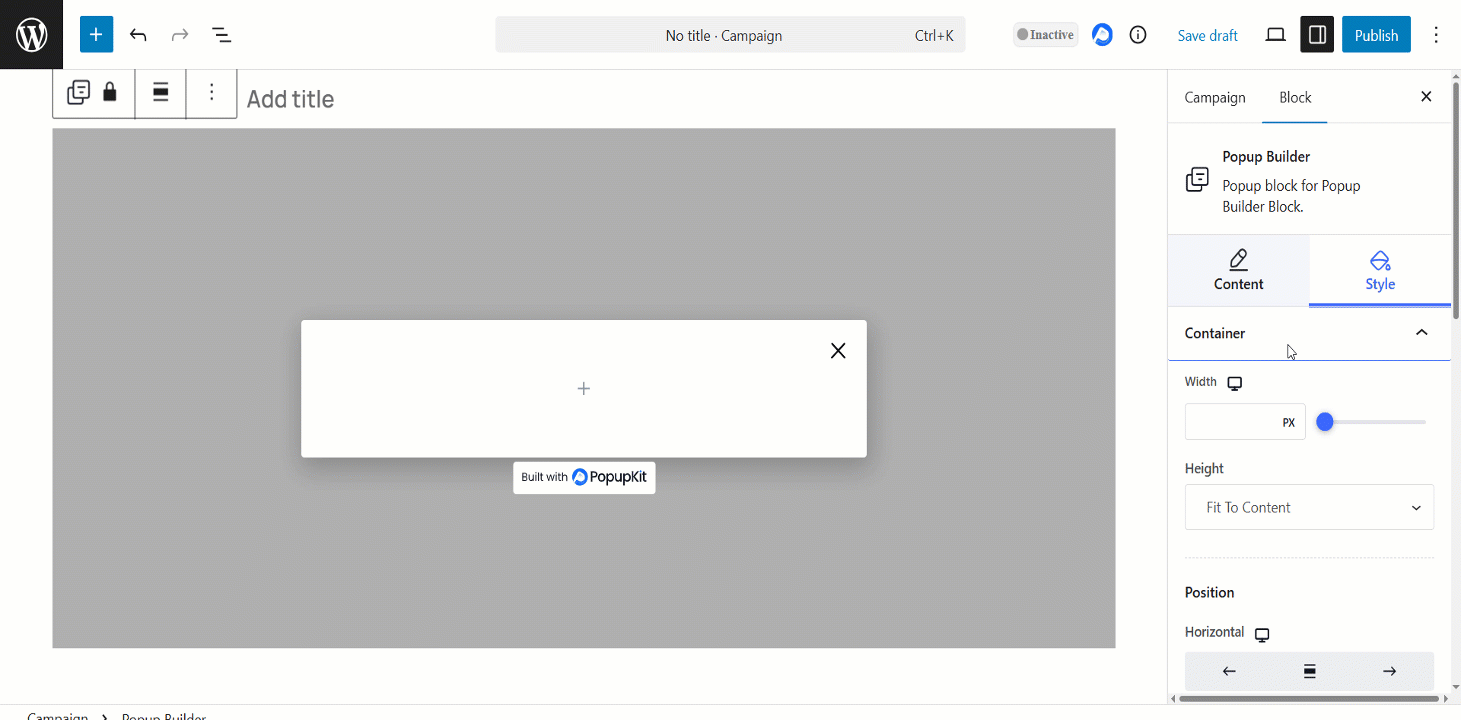The width and height of the screenshot is (1461, 720).
Task: Toggle the Inactive campaign status
Action: (x=1045, y=35)
